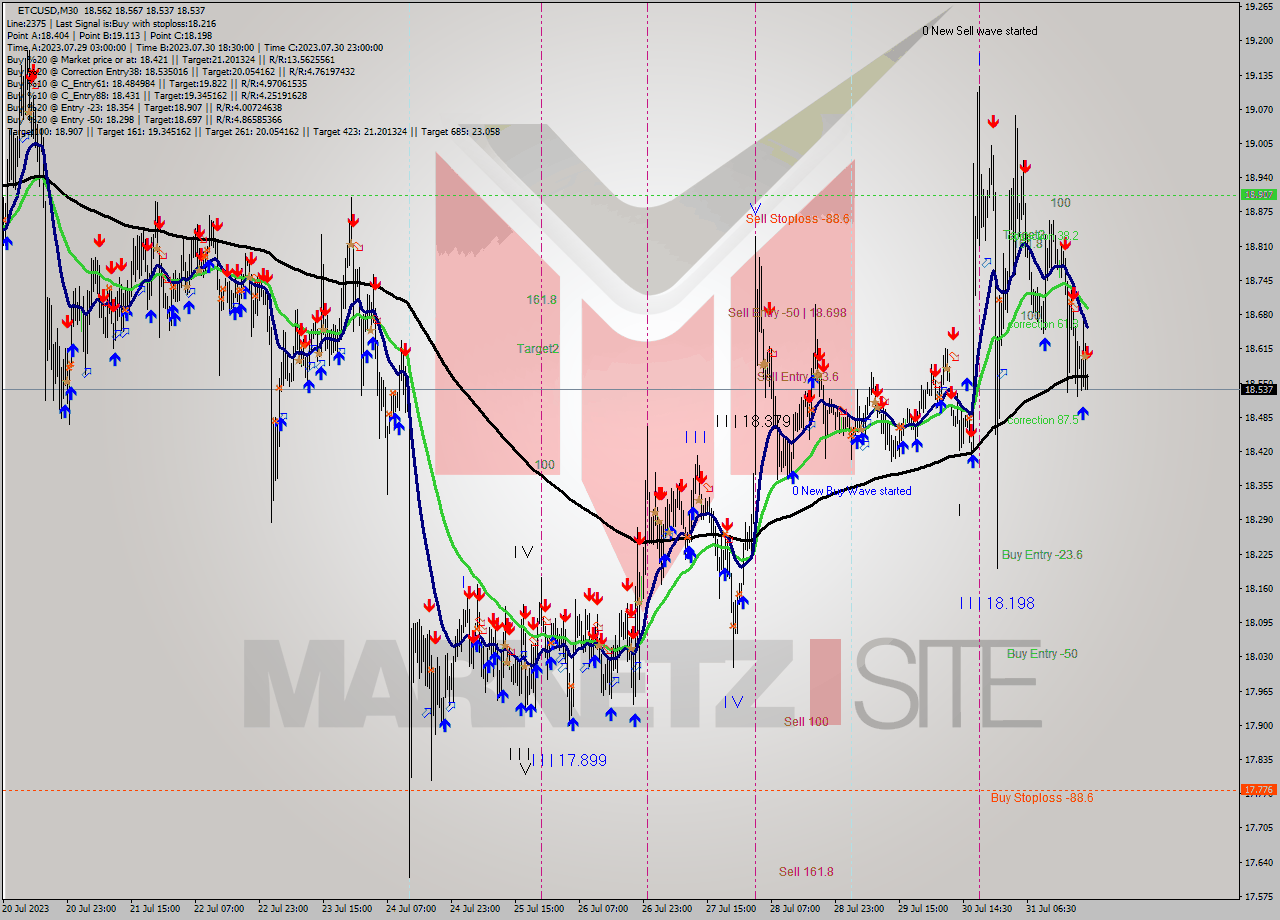Click the '31 Jul 06:30' time label
This screenshot has width=1280, height=920.
tap(1053, 909)
